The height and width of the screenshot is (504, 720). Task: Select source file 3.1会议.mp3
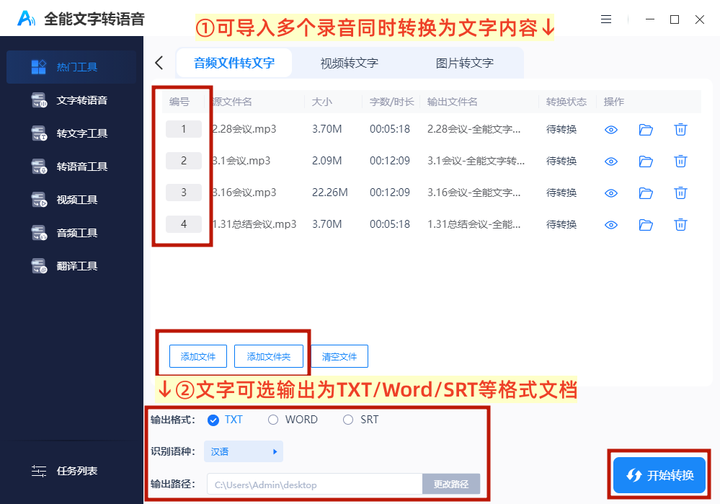241,161
